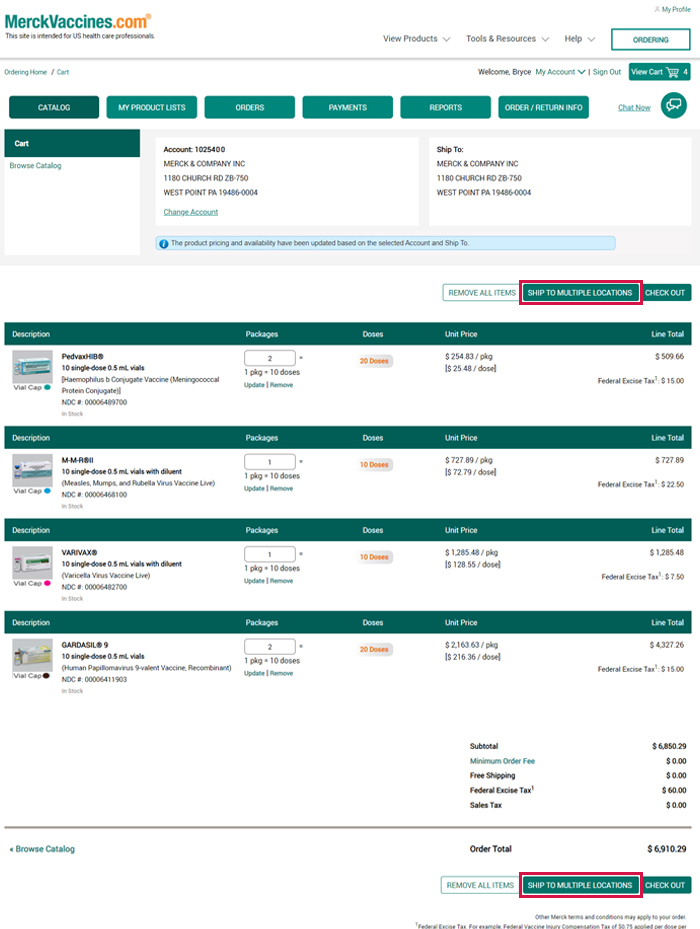The image size is (700, 929).
Task: Click the M-M-R II packages quantity field
Action: pyautogui.click(x=270, y=462)
